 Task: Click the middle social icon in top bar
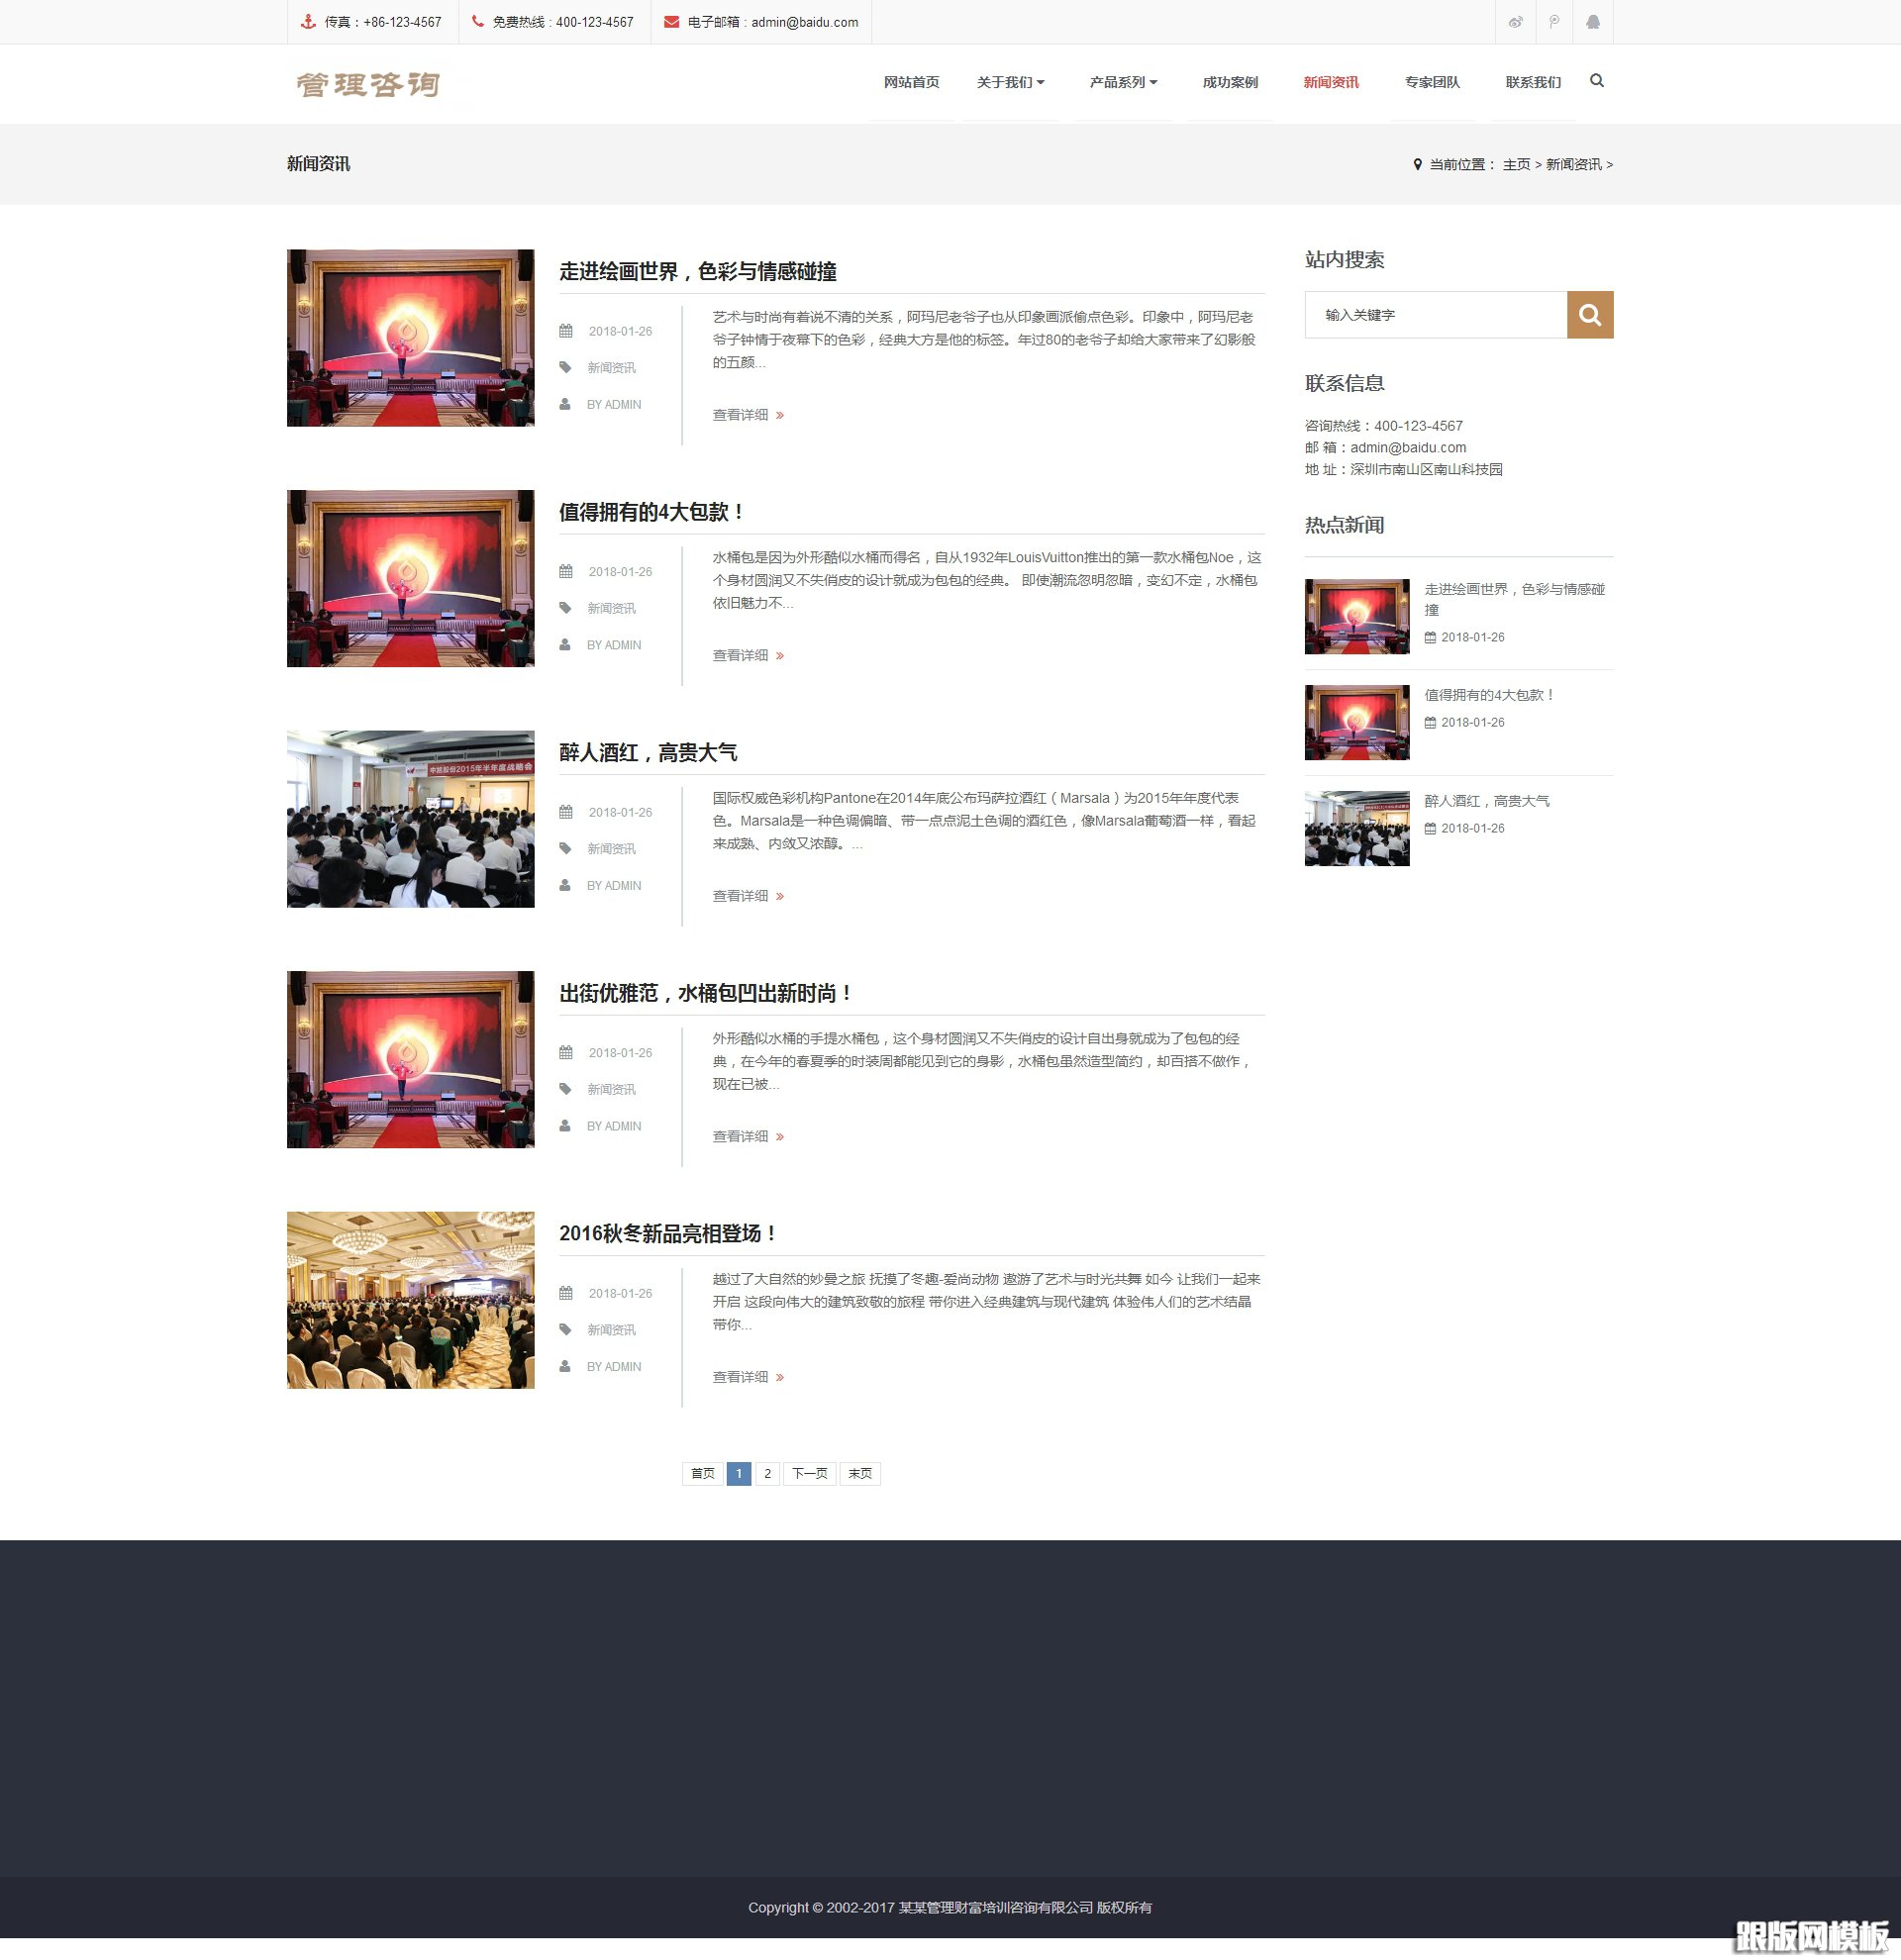click(1553, 22)
